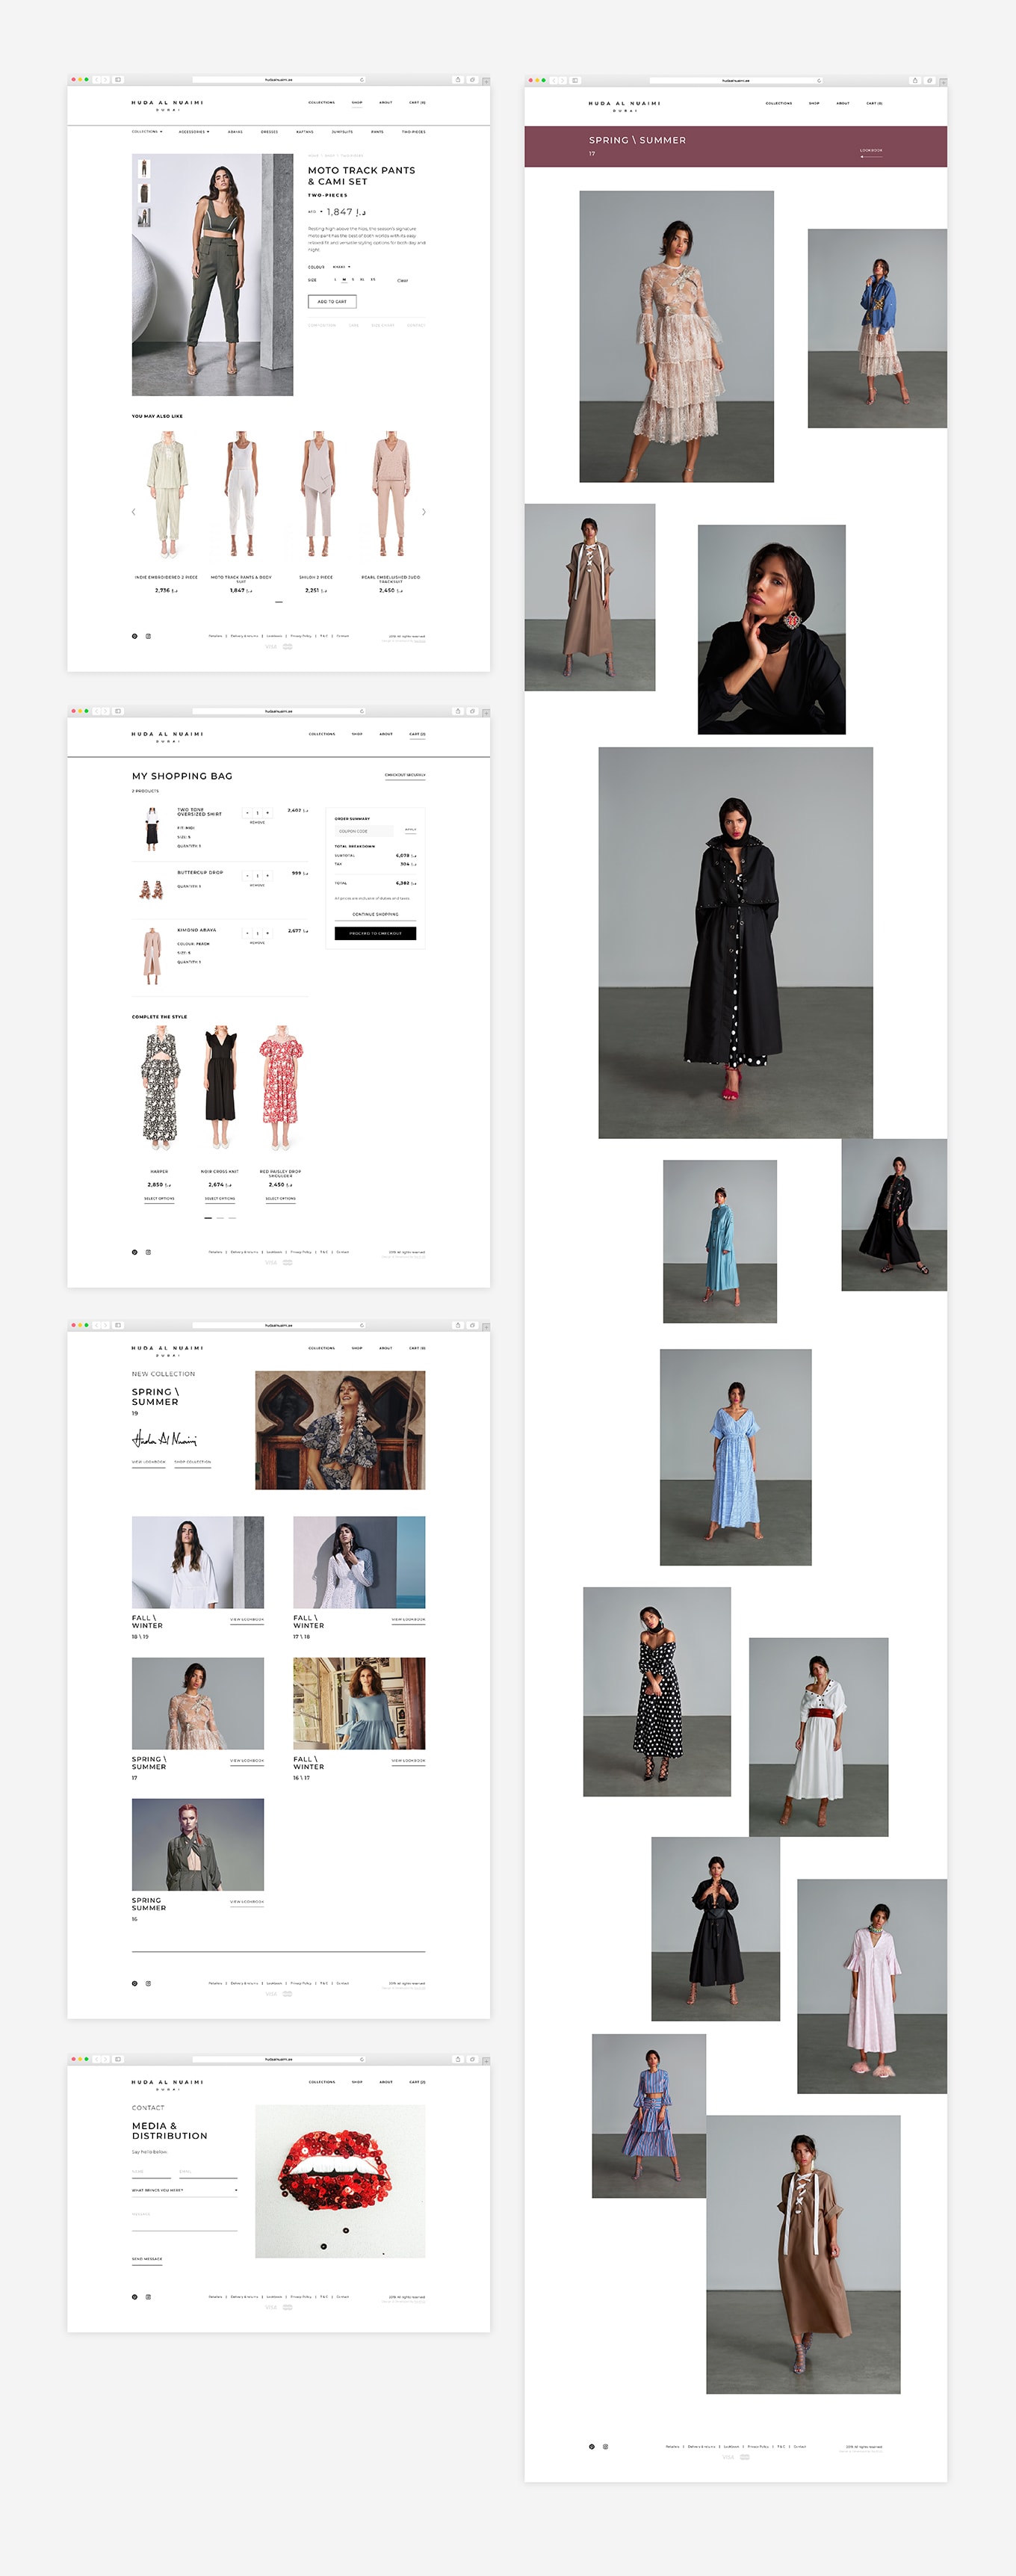1016x2576 pixels.
Task: Click Instagram icon in contact page footer
Action: click(148, 2297)
